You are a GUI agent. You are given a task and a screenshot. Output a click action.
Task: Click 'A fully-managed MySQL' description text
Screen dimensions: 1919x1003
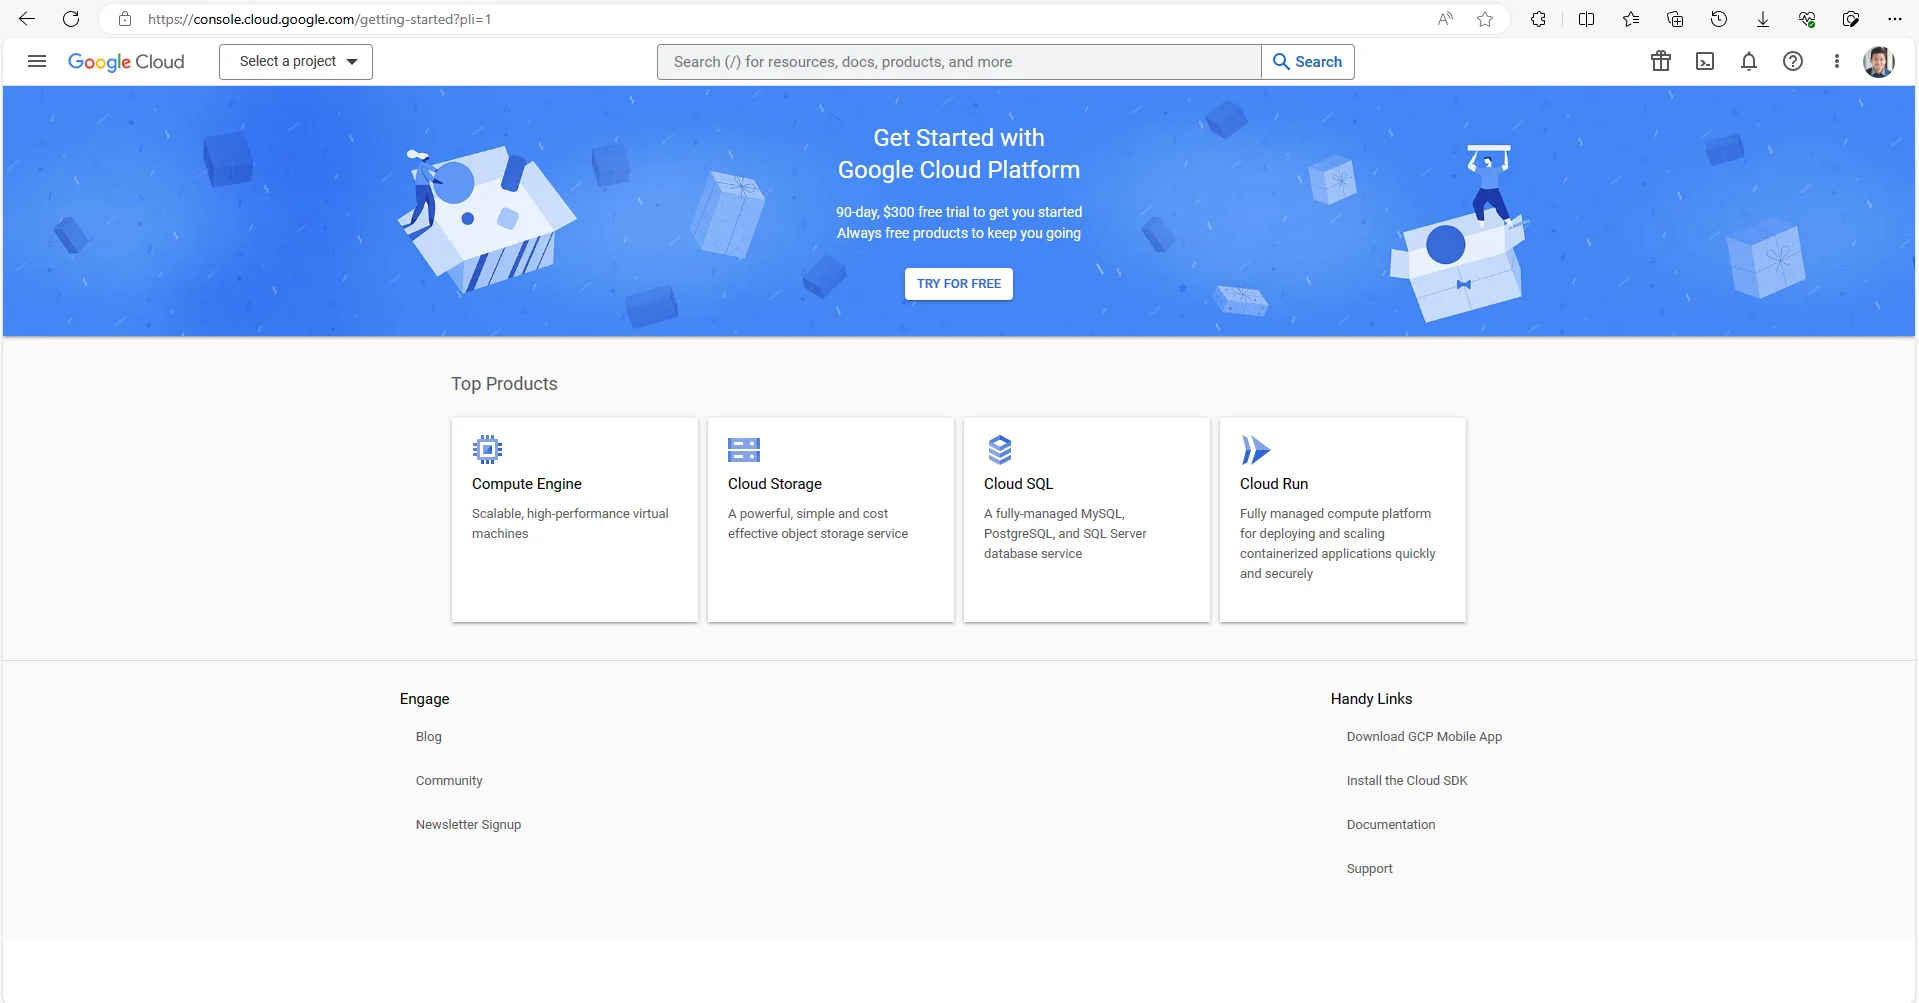pyautogui.click(x=1065, y=534)
